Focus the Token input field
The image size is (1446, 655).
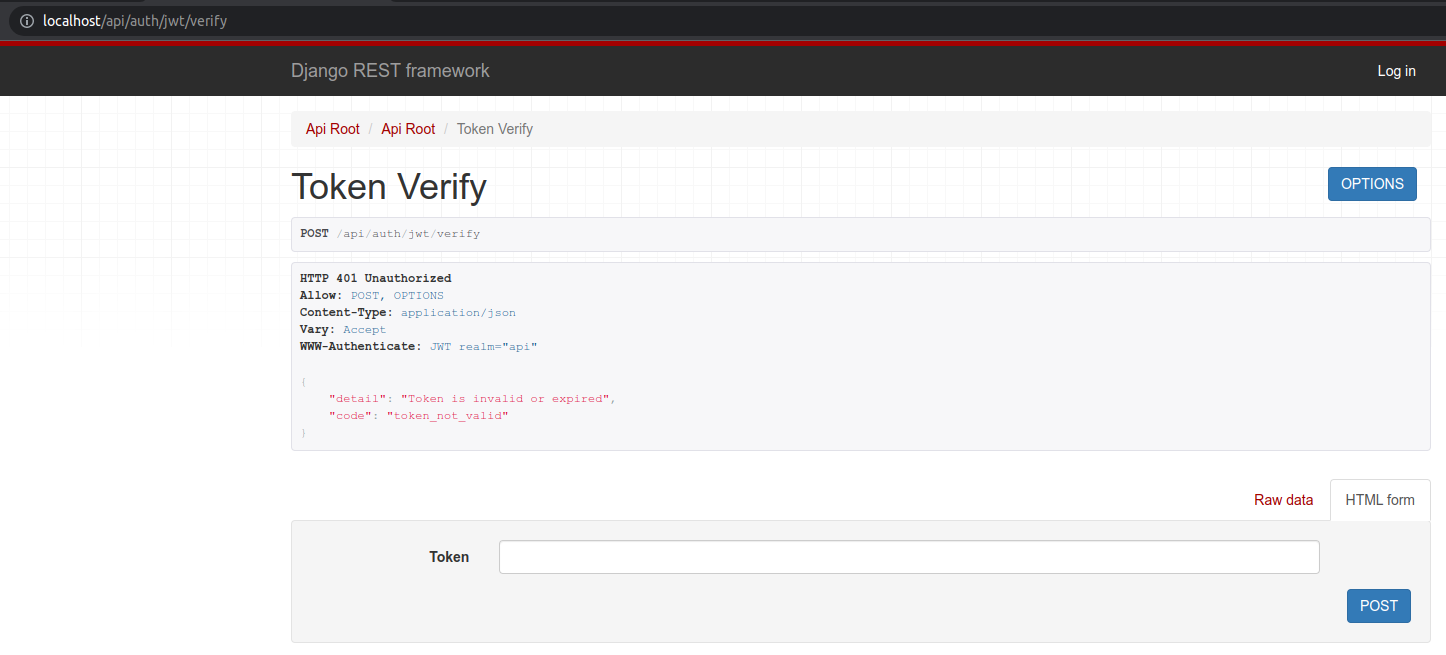(908, 557)
